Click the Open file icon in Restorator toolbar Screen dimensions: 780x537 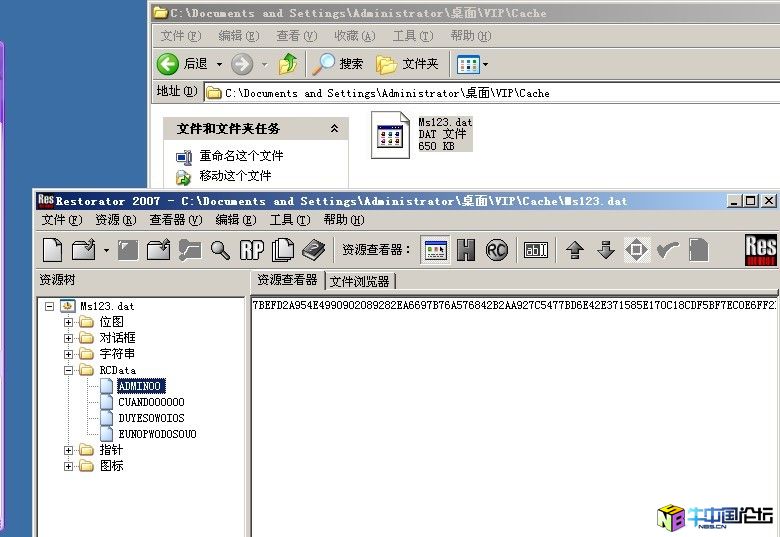pos(84,250)
